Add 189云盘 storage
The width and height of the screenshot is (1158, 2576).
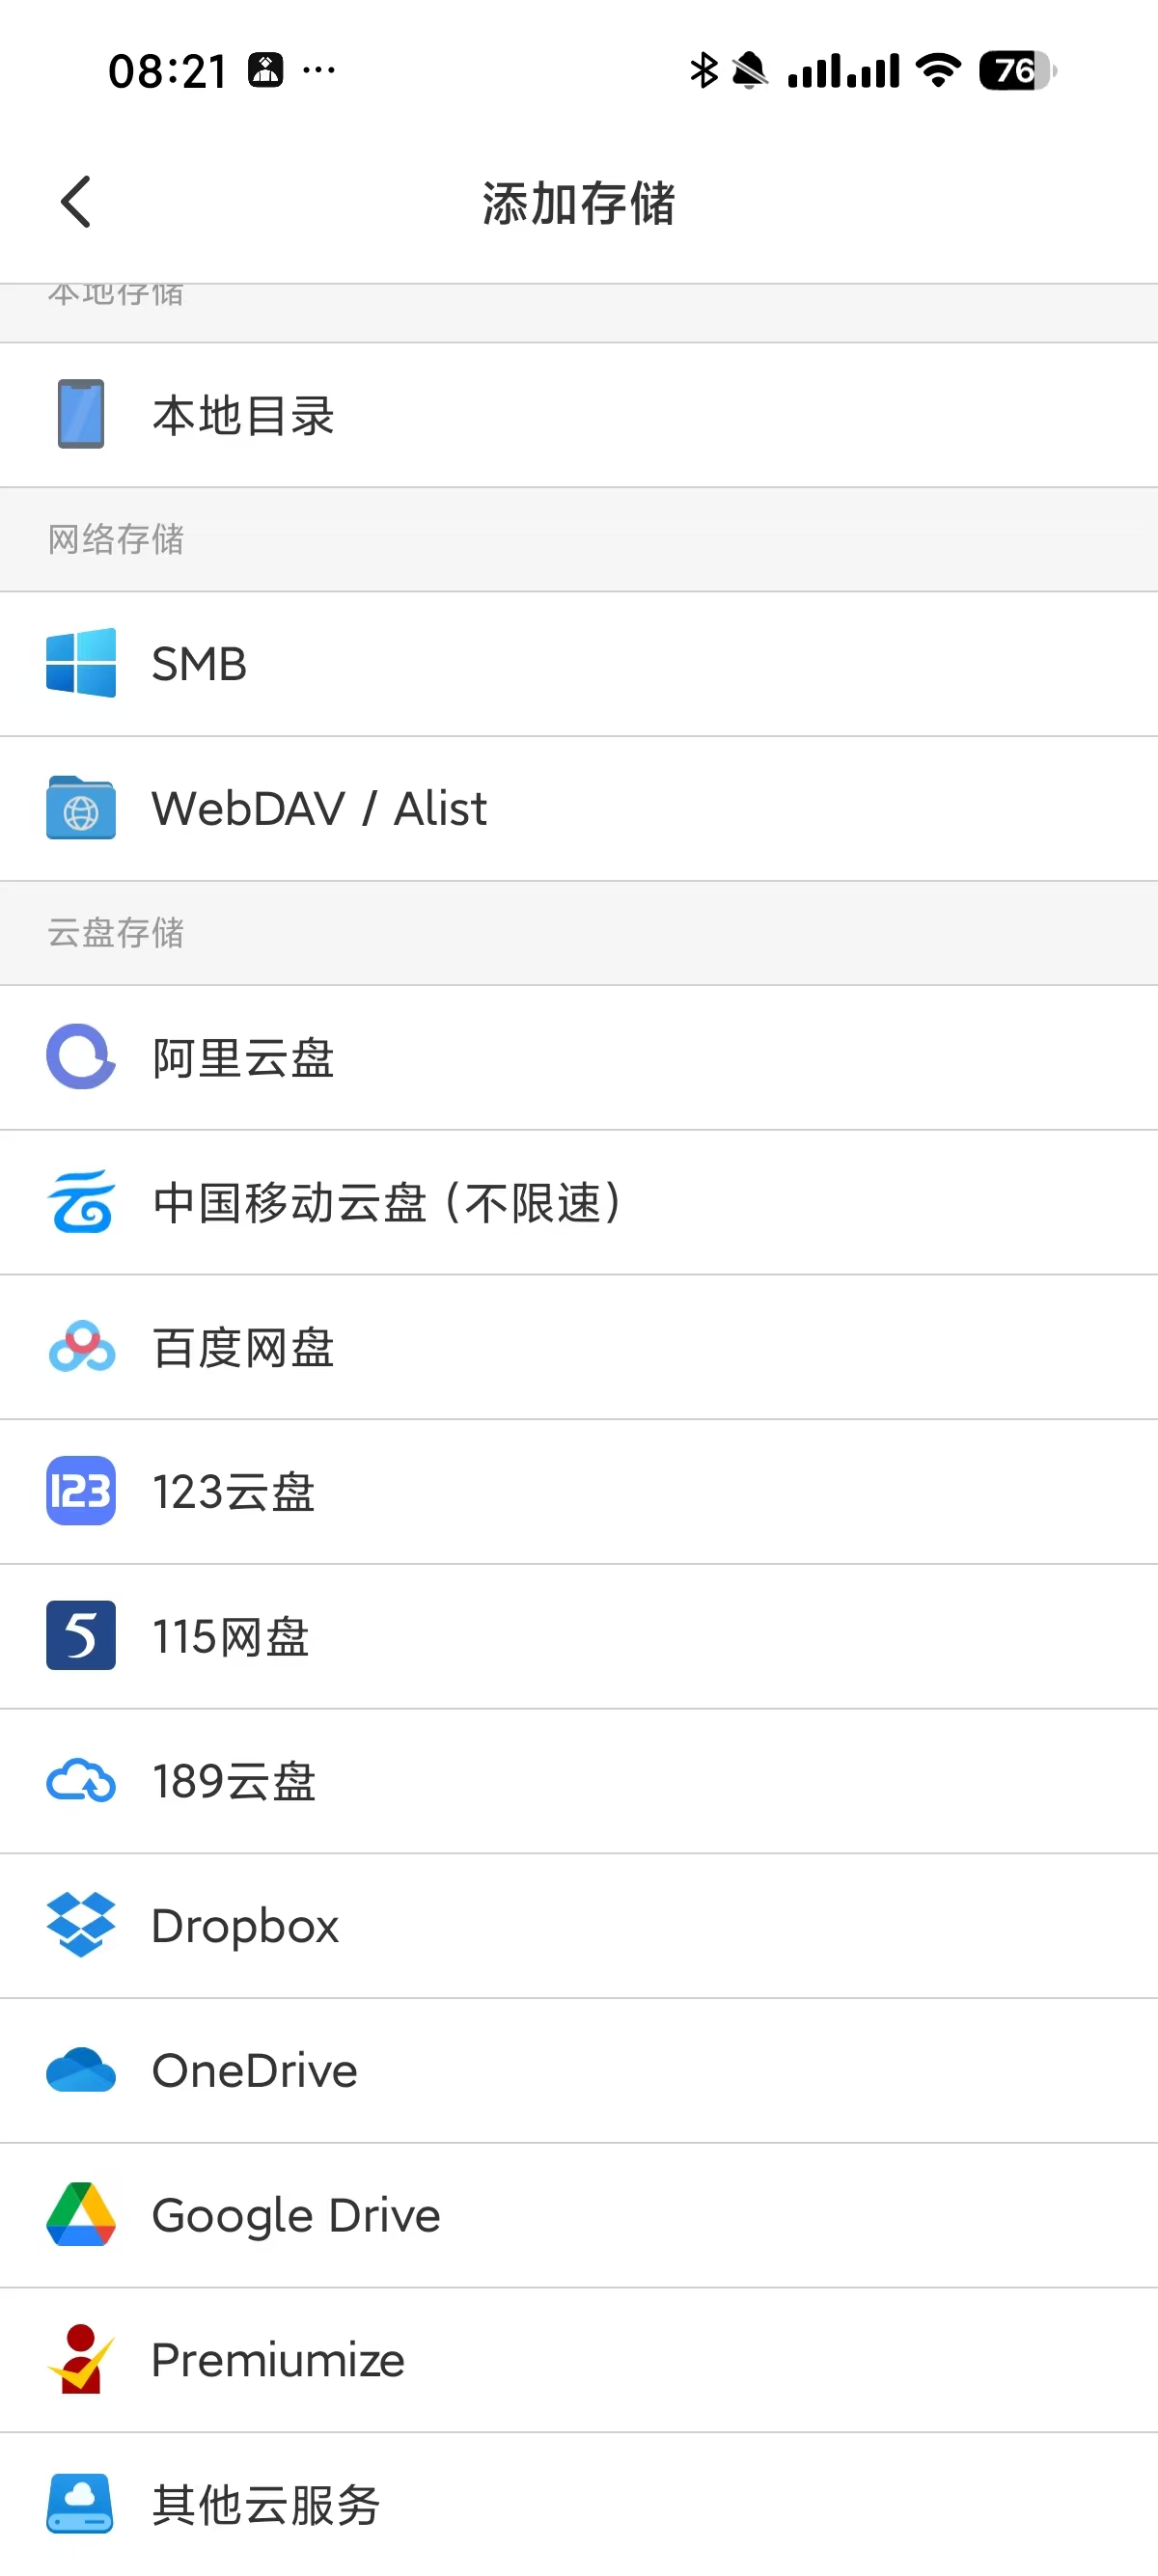pyautogui.click(x=234, y=1782)
